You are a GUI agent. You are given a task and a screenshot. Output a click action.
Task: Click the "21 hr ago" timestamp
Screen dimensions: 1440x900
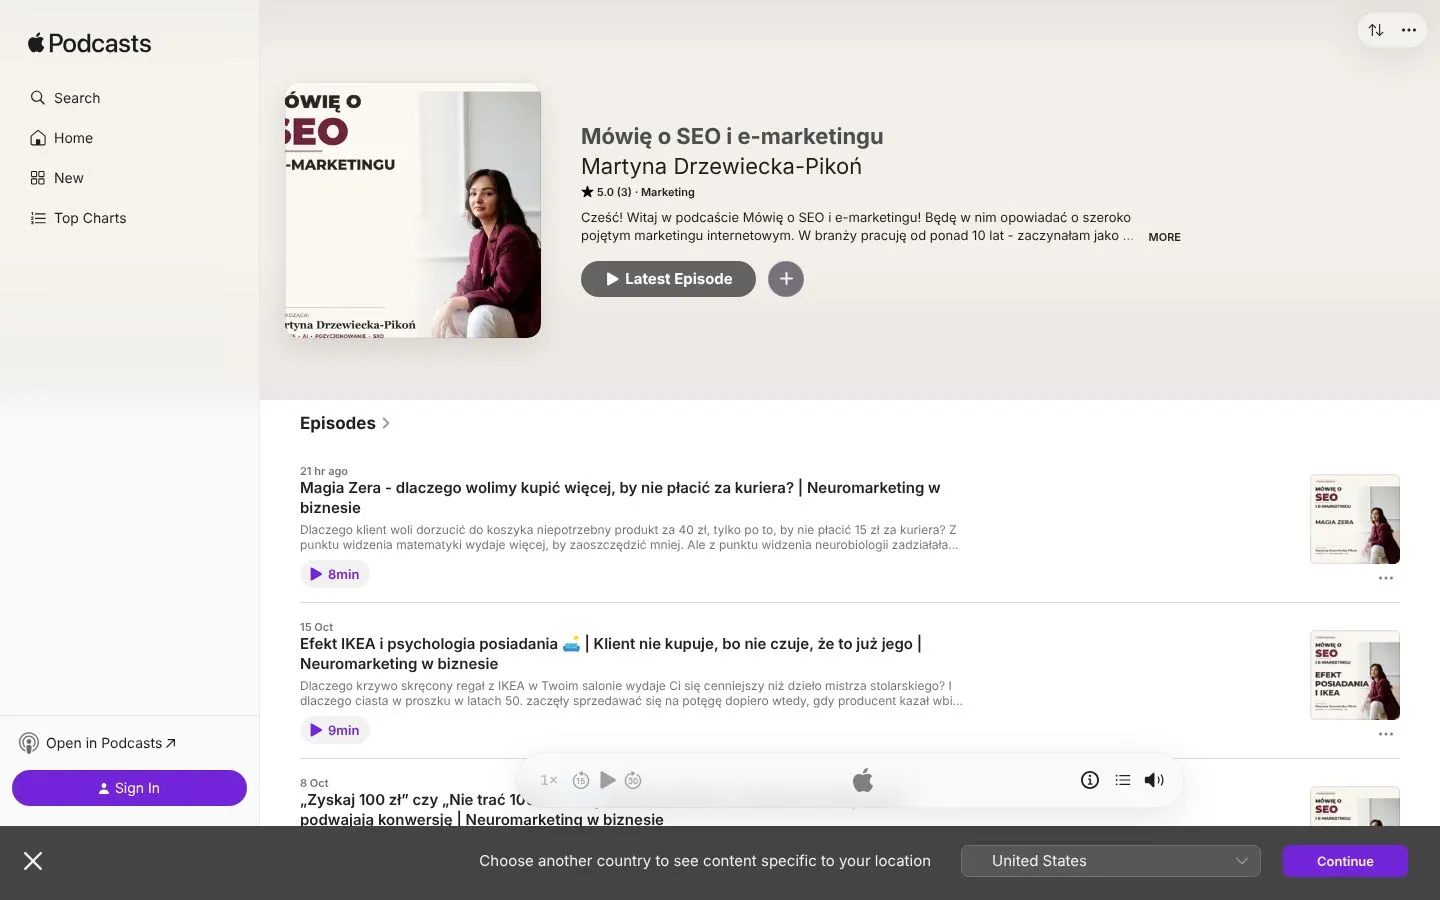tap(324, 471)
